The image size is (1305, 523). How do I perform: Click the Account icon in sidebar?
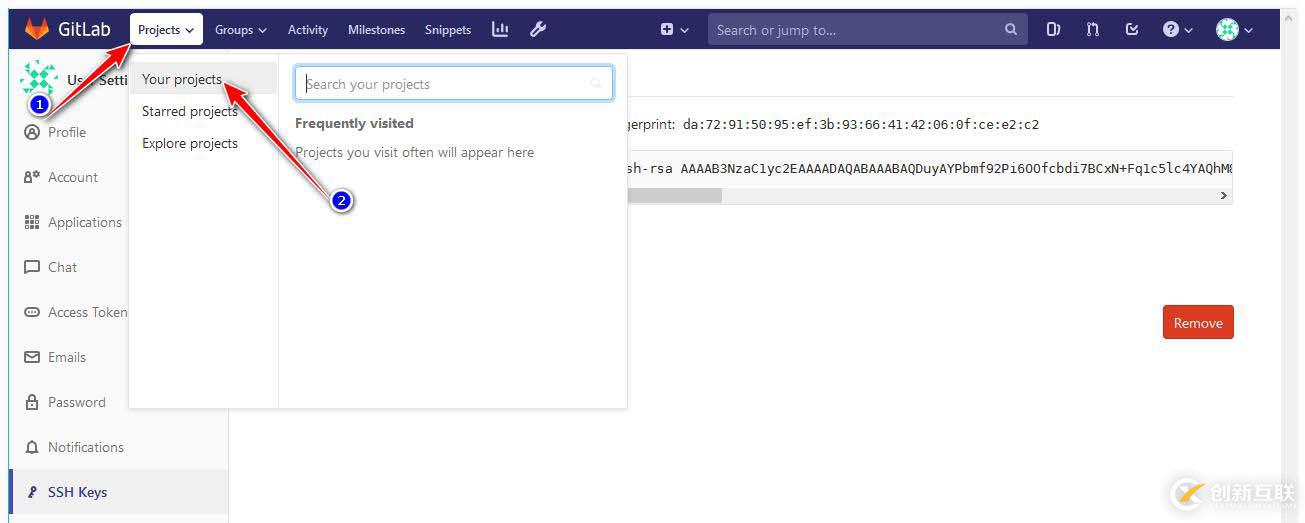point(32,177)
